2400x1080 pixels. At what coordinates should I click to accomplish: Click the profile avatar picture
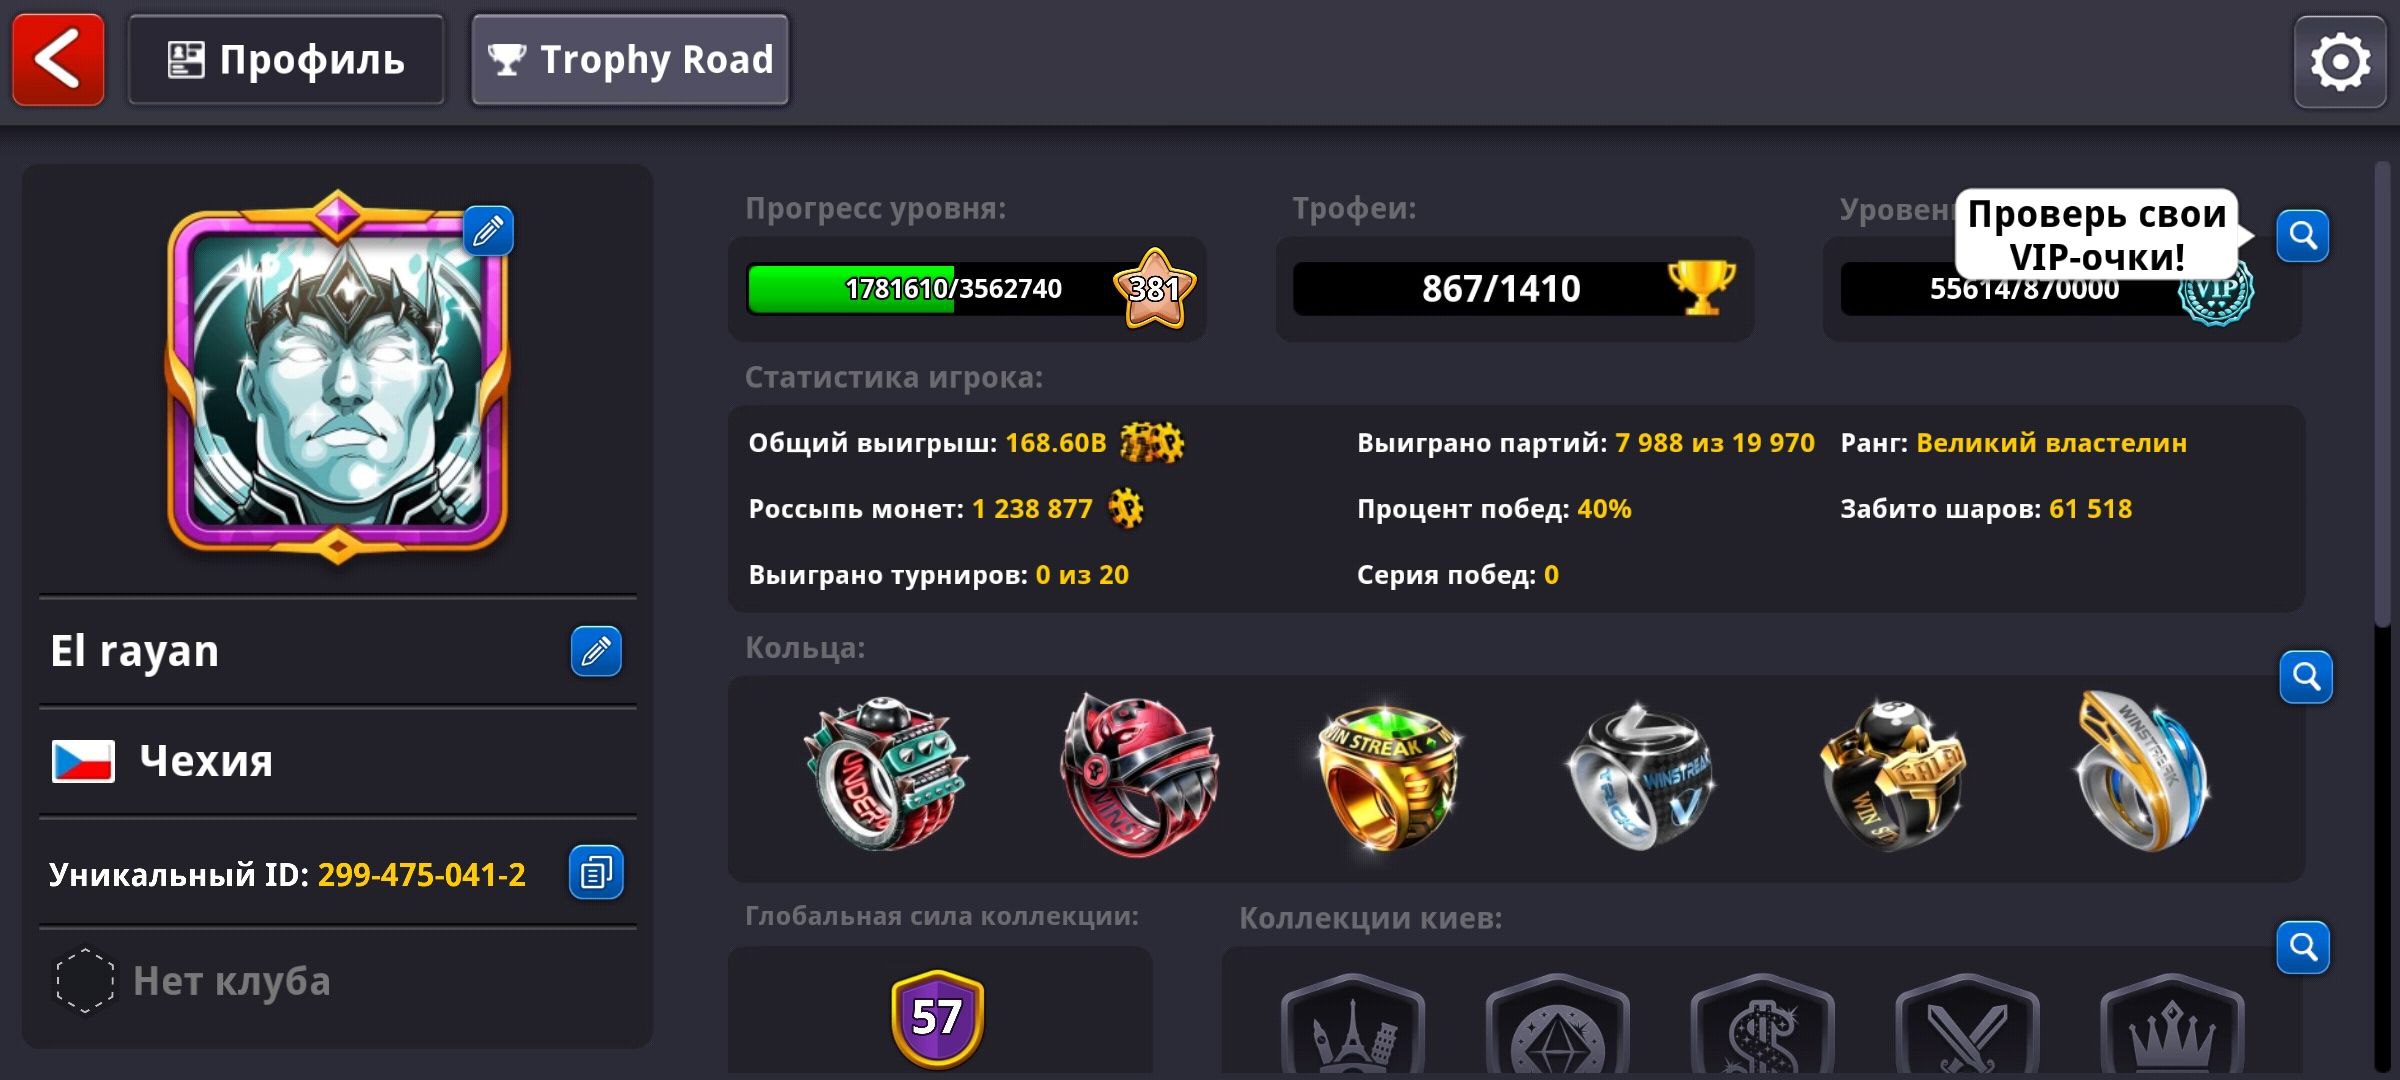click(x=338, y=376)
